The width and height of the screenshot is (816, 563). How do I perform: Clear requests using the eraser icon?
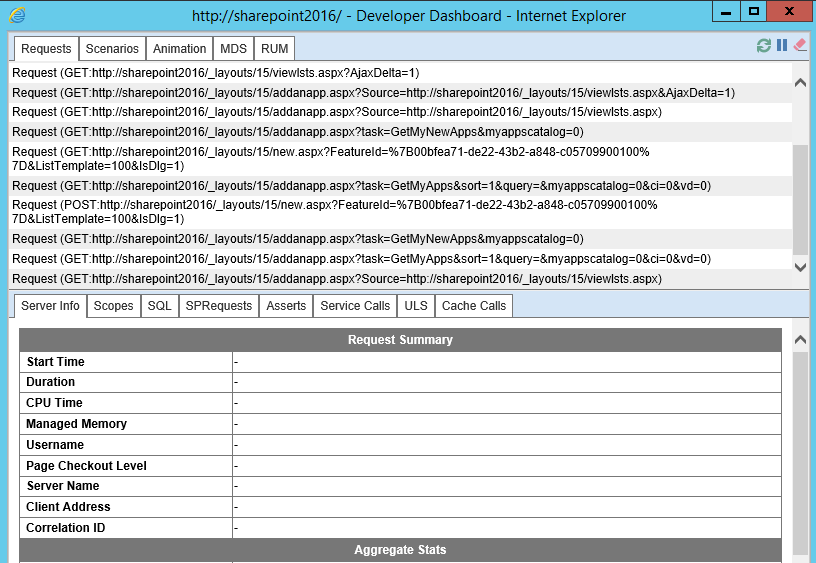pos(800,45)
